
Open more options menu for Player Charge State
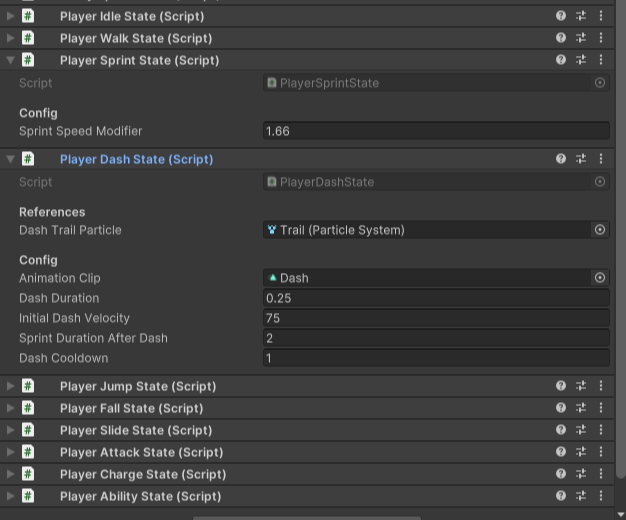(601, 473)
